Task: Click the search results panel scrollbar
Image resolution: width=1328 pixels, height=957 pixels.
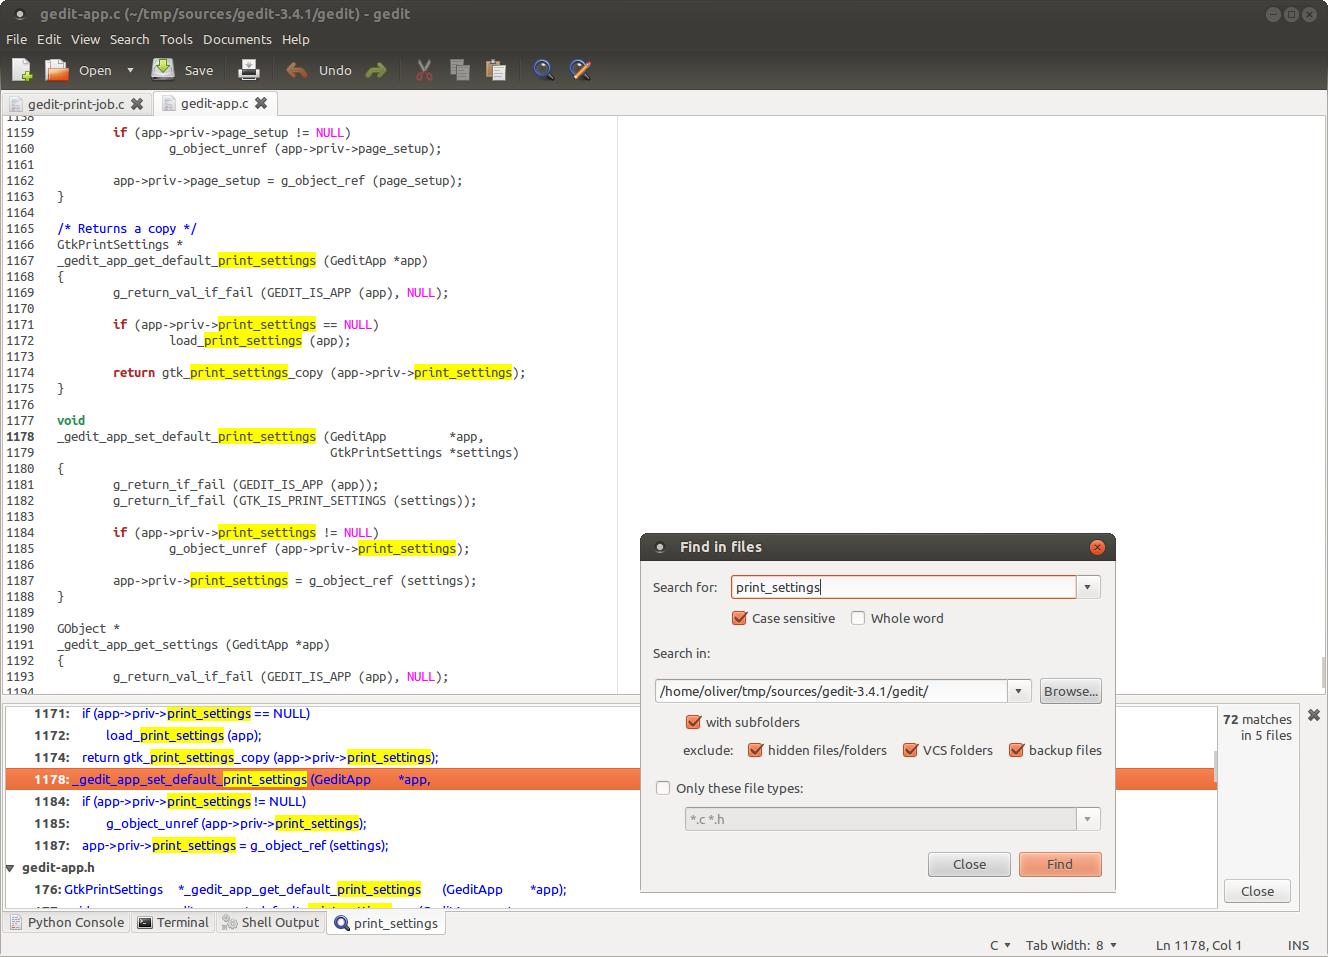Action: tap(1216, 766)
